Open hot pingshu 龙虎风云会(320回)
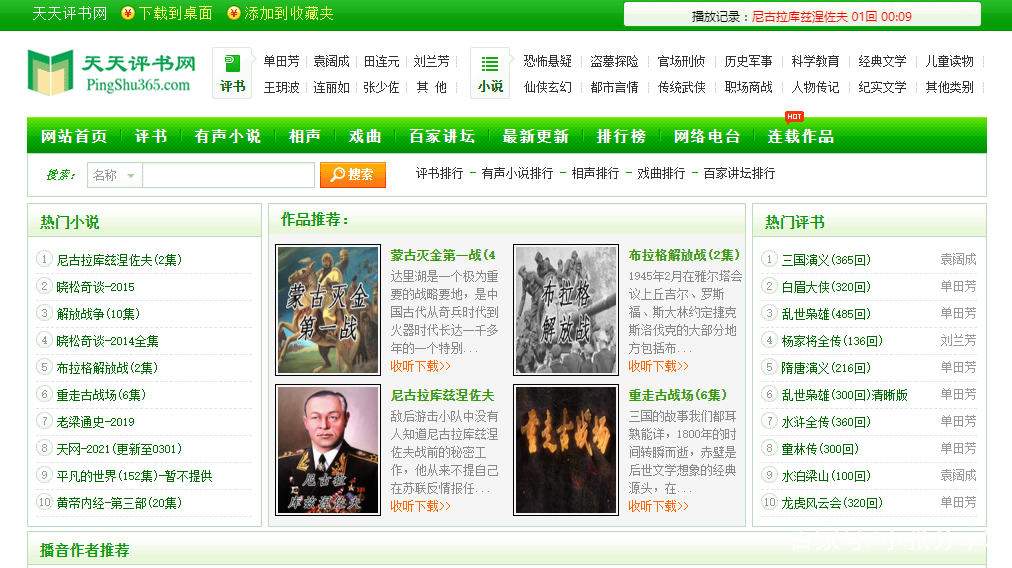 click(x=832, y=502)
